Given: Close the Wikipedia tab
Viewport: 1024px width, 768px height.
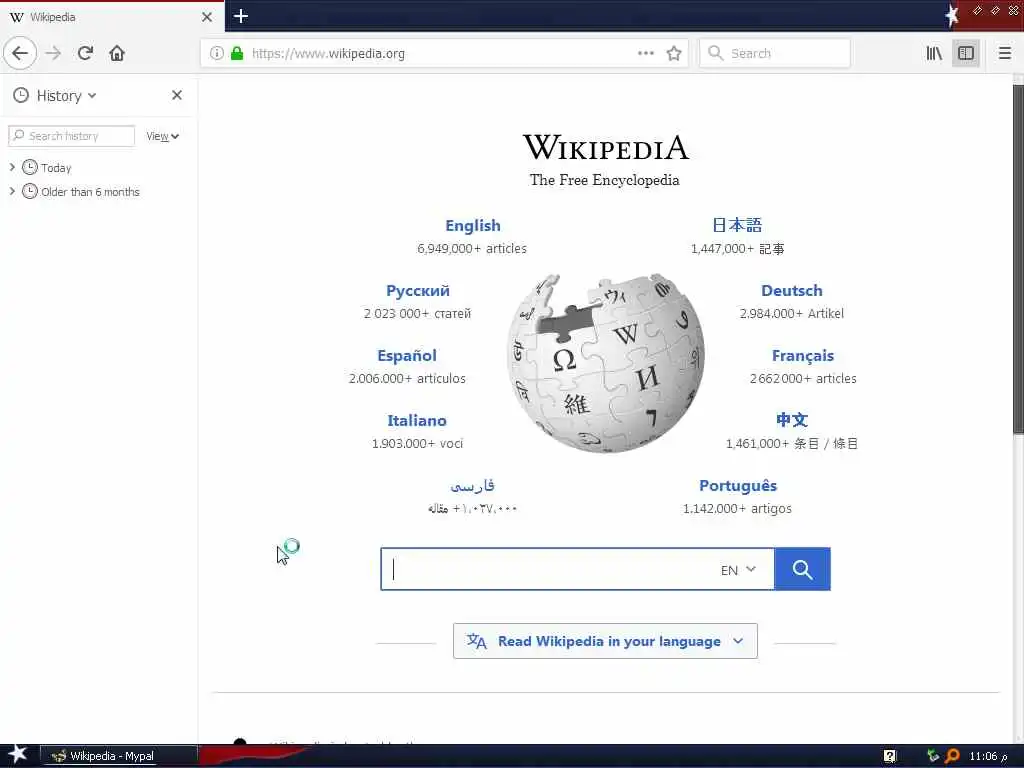Looking at the screenshot, I should click(207, 17).
